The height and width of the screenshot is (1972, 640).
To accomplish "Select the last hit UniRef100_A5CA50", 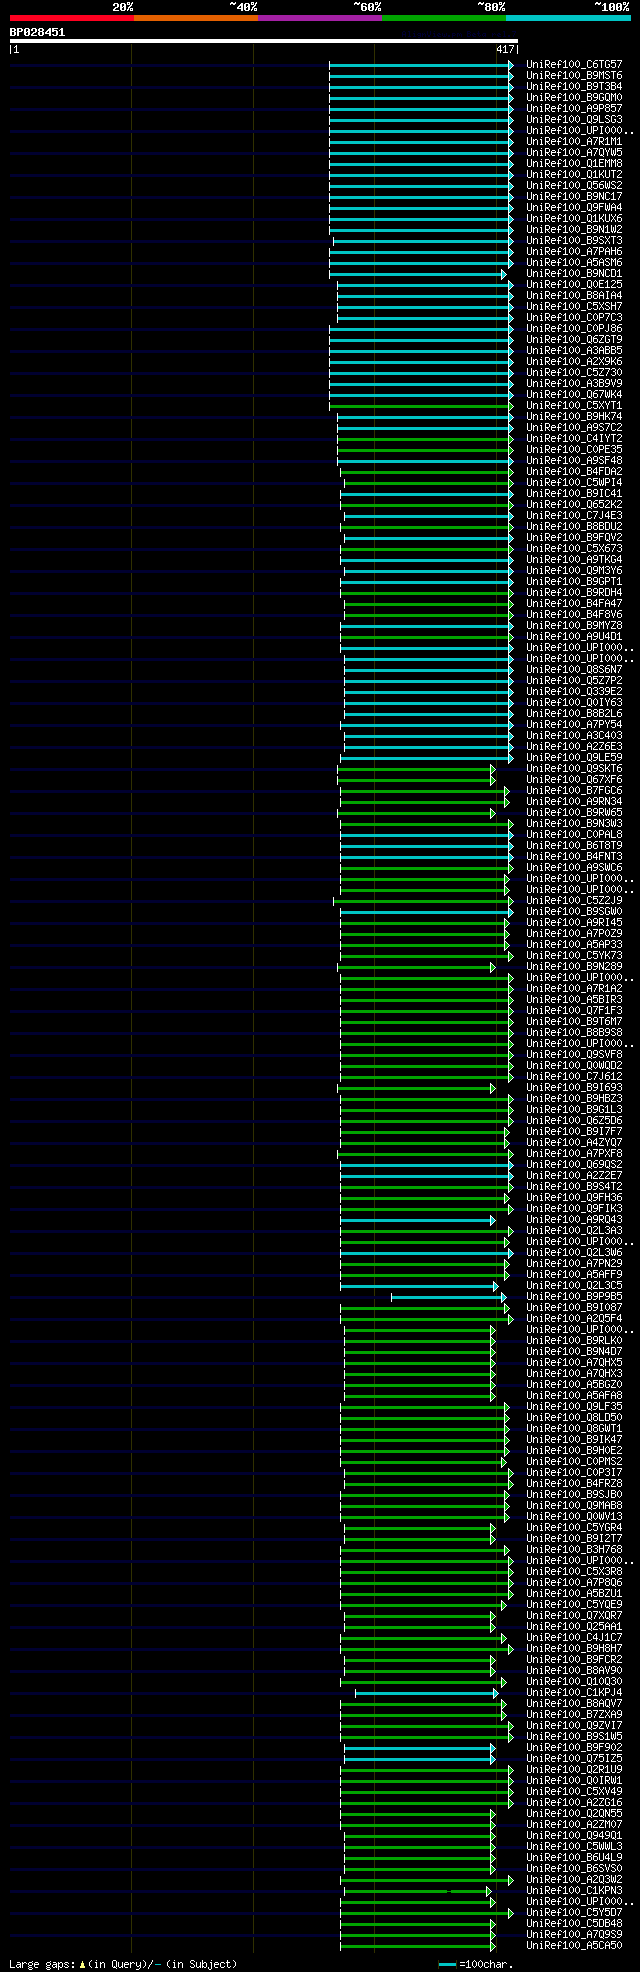I will tap(574, 1945).
